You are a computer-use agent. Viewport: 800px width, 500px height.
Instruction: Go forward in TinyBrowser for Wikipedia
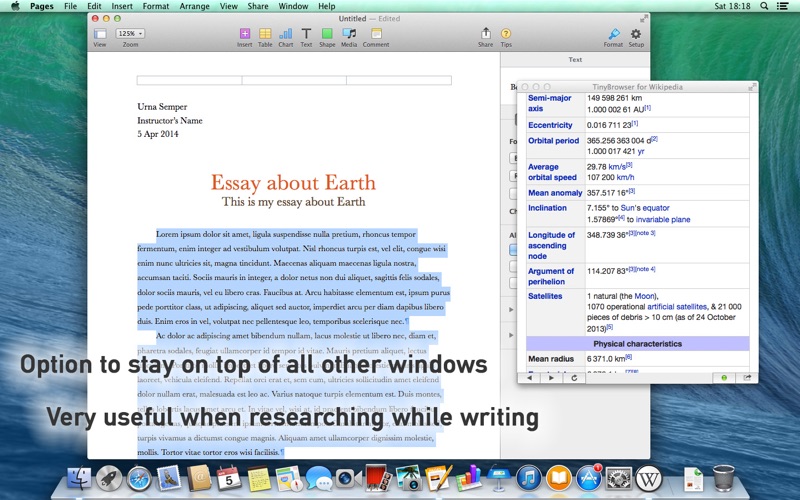(x=551, y=378)
